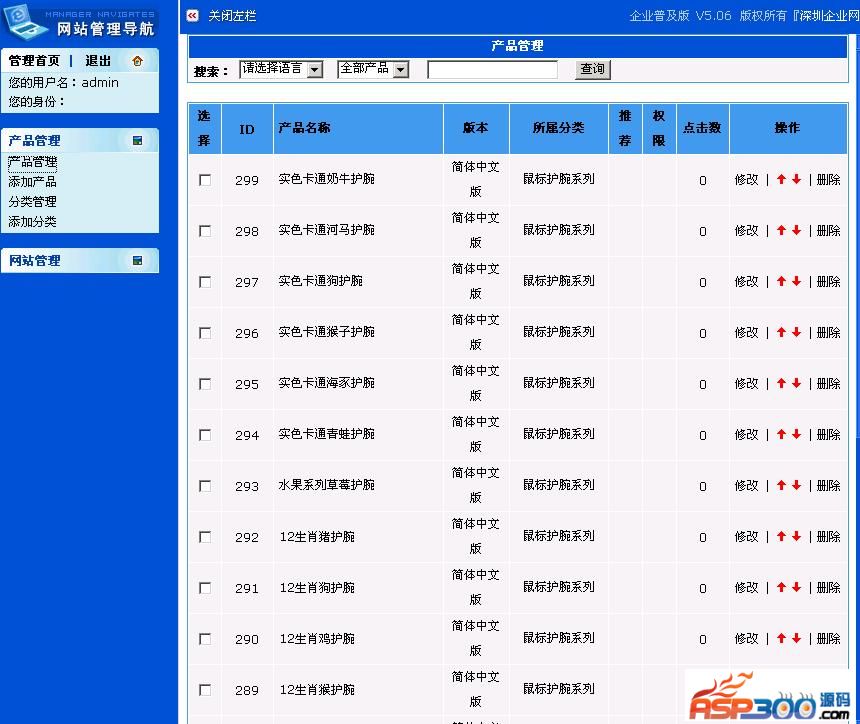Image resolution: width=860 pixels, height=724 pixels.
Task: Click the home icon next to 退出
Action: 137,61
